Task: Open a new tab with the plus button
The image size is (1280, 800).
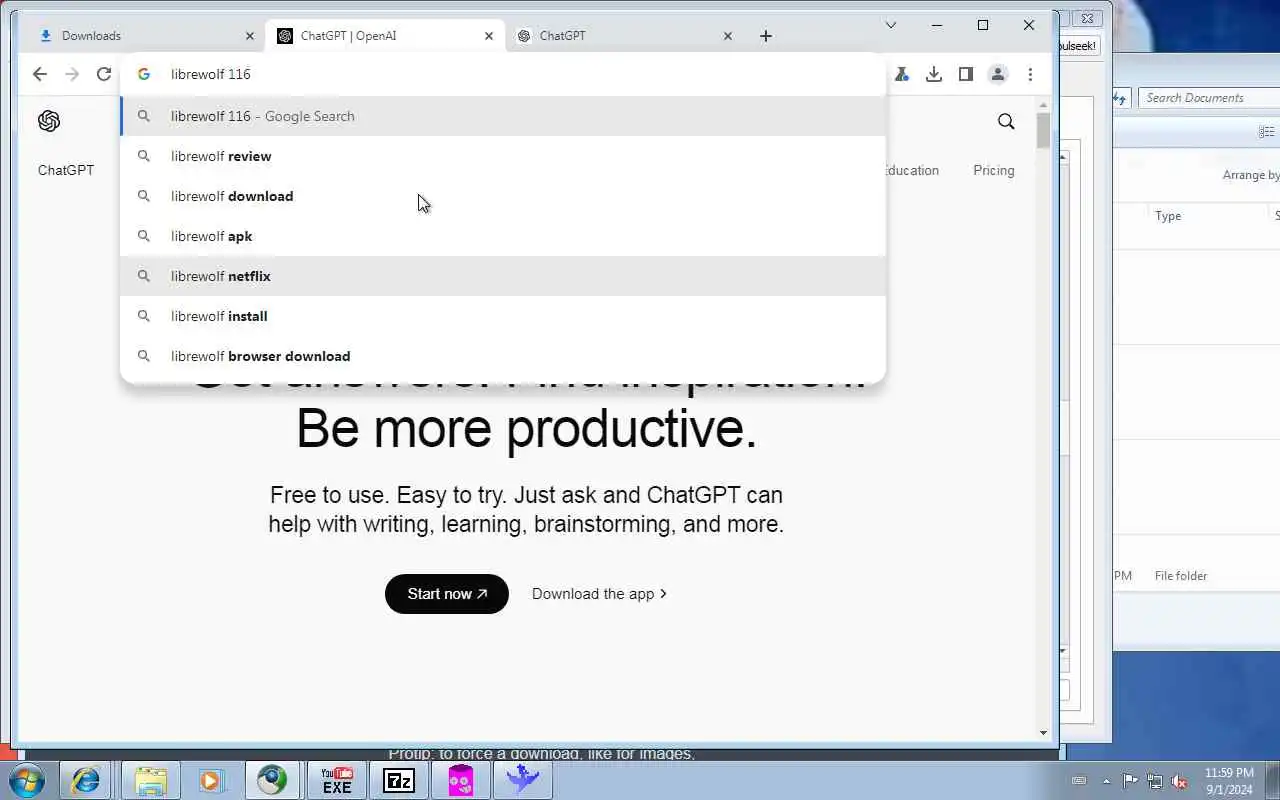Action: [x=766, y=36]
